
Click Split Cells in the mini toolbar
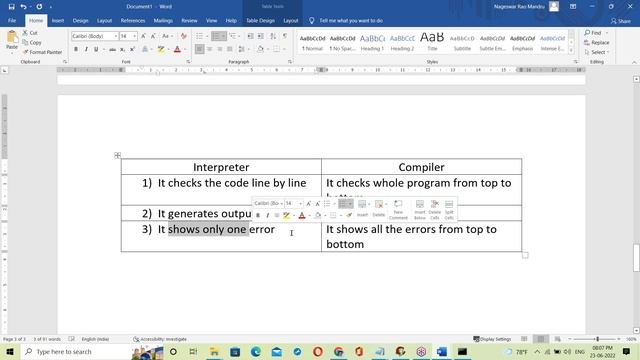pyautogui.click(x=449, y=209)
